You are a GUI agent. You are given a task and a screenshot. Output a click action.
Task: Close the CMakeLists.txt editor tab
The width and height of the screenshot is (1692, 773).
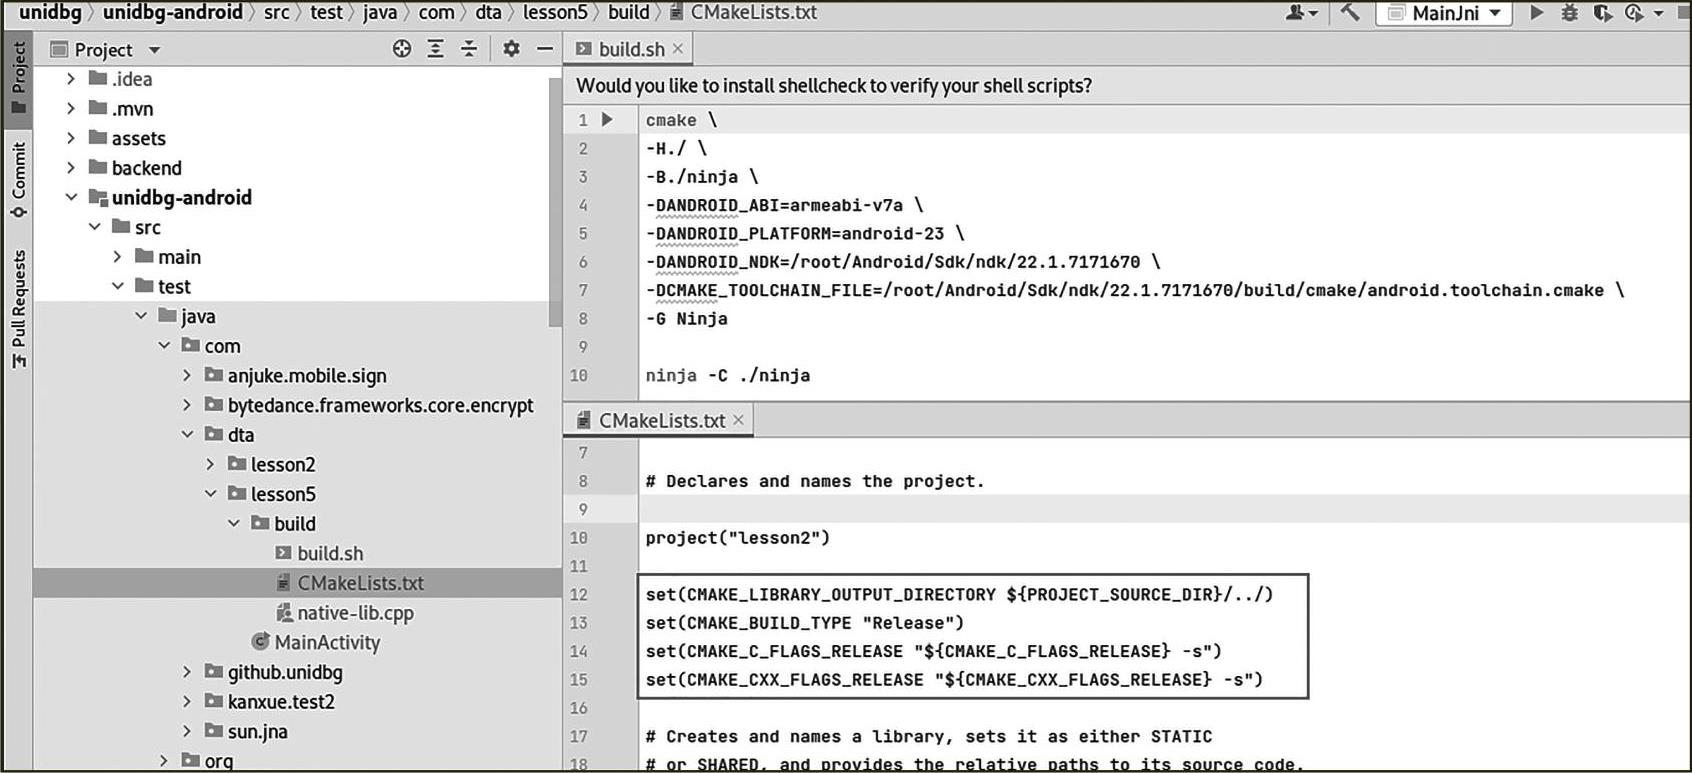[x=739, y=420]
